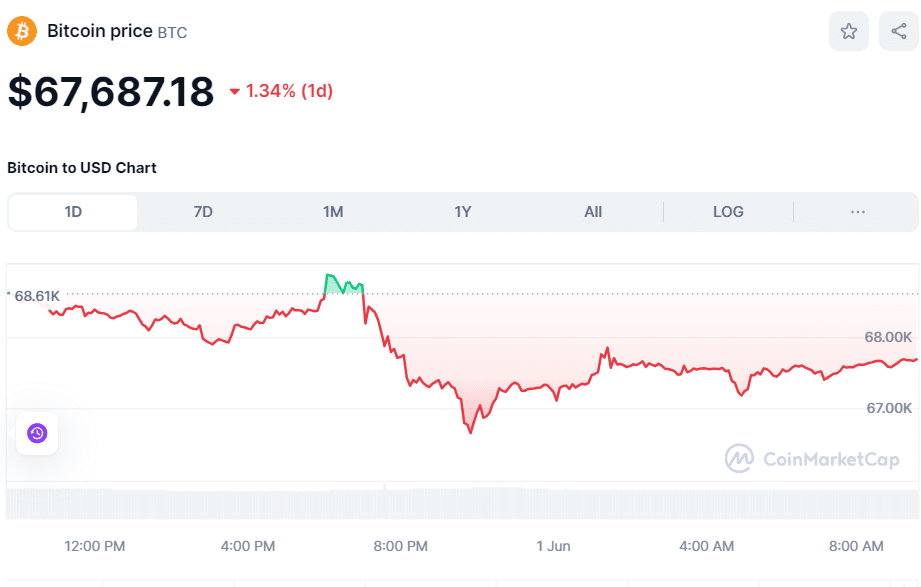The width and height of the screenshot is (921, 587).
Task: Click the share icon's top-right button group
Action: tap(897, 31)
